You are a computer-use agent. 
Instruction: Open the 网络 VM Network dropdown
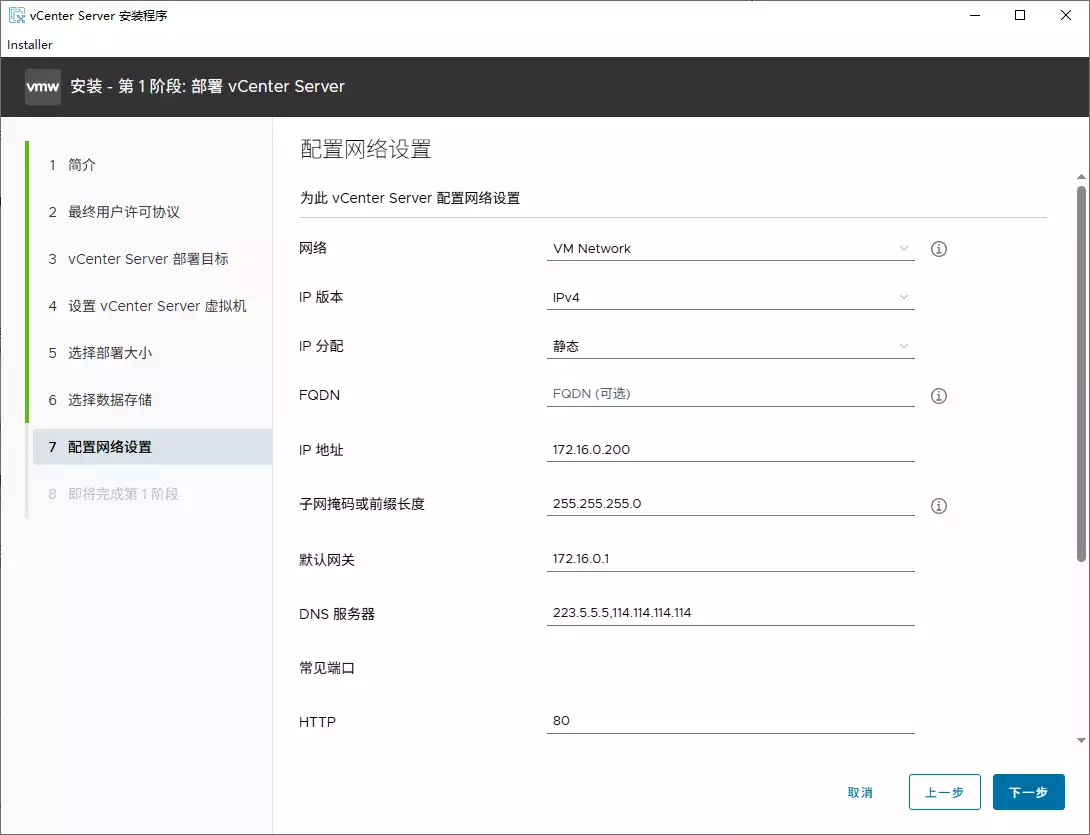coord(731,249)
